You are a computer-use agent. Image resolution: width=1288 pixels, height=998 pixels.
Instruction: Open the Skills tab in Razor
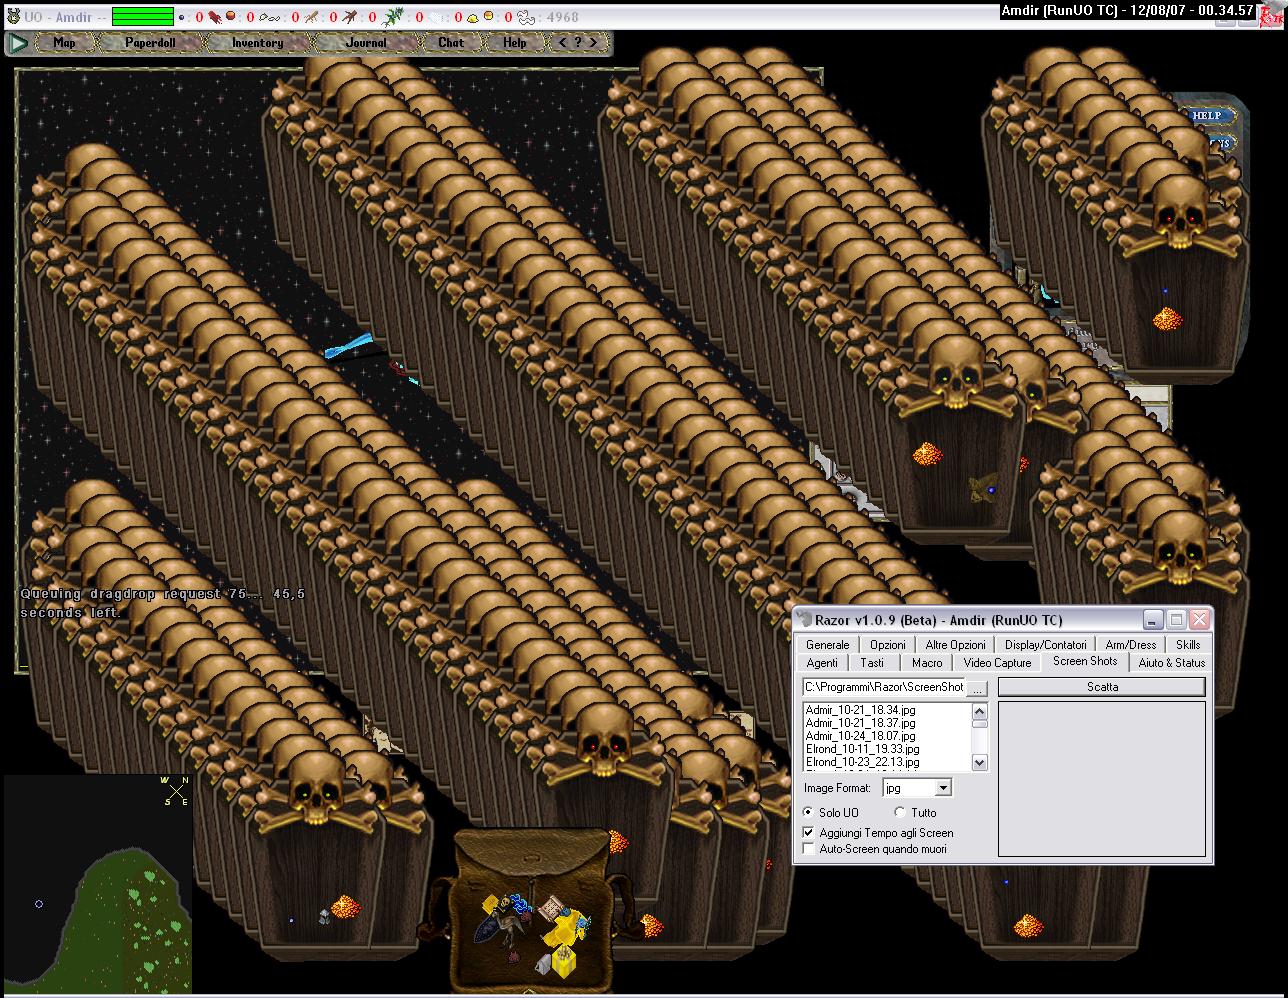pyautogui.click(x=1188, y=645)
